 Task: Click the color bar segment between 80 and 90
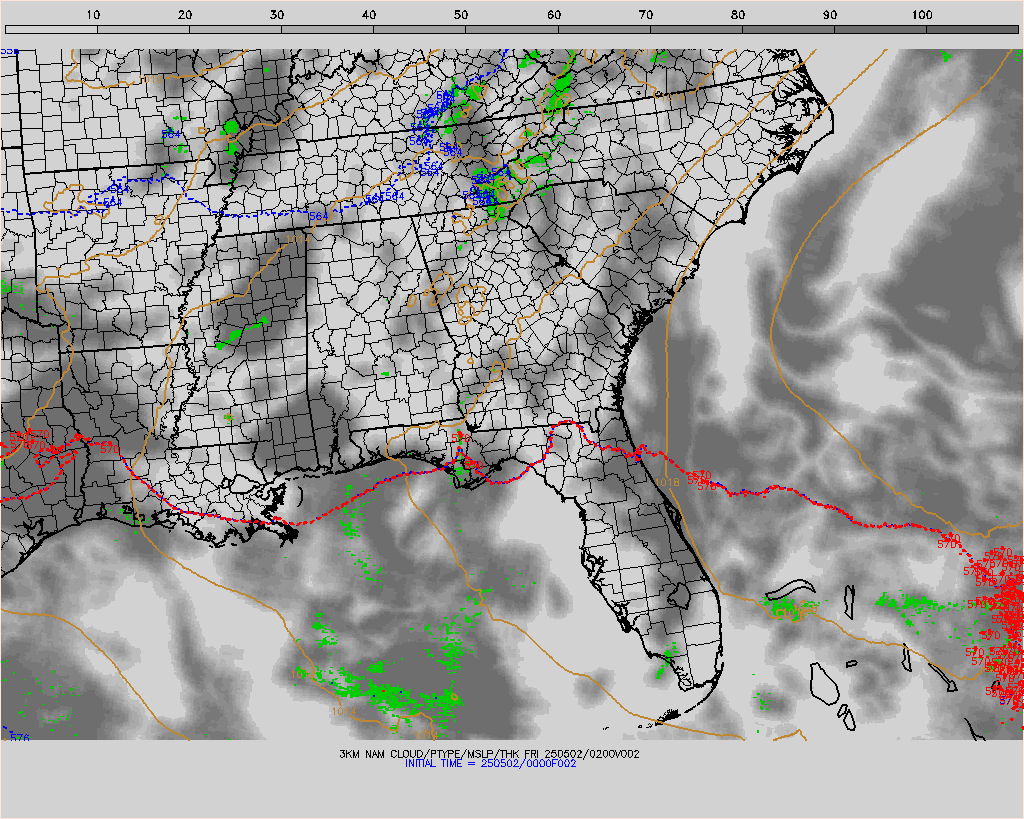pos(788,29)
